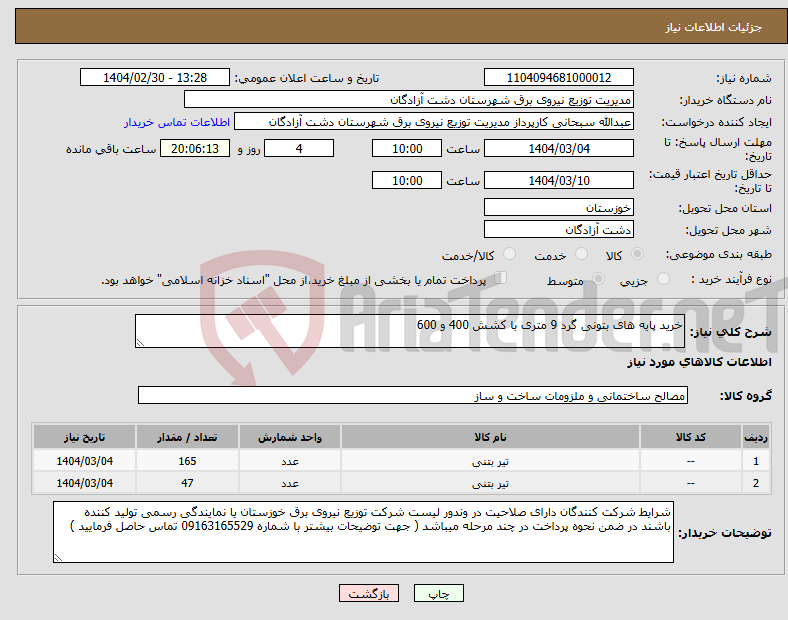Click the شرح کلی نیاز description textarea
Image resolution: width=788 pixels, height=620 pixels.
tap(410, 331)
